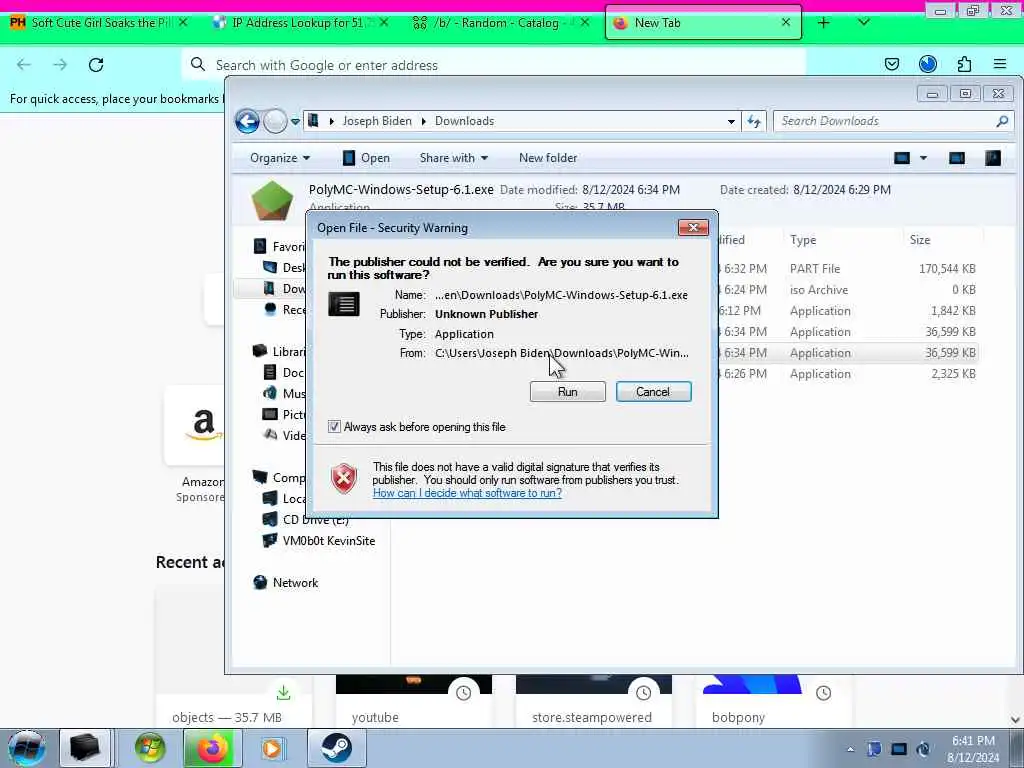Select the 2,325 KB Application row

click(x=847, y=374)
